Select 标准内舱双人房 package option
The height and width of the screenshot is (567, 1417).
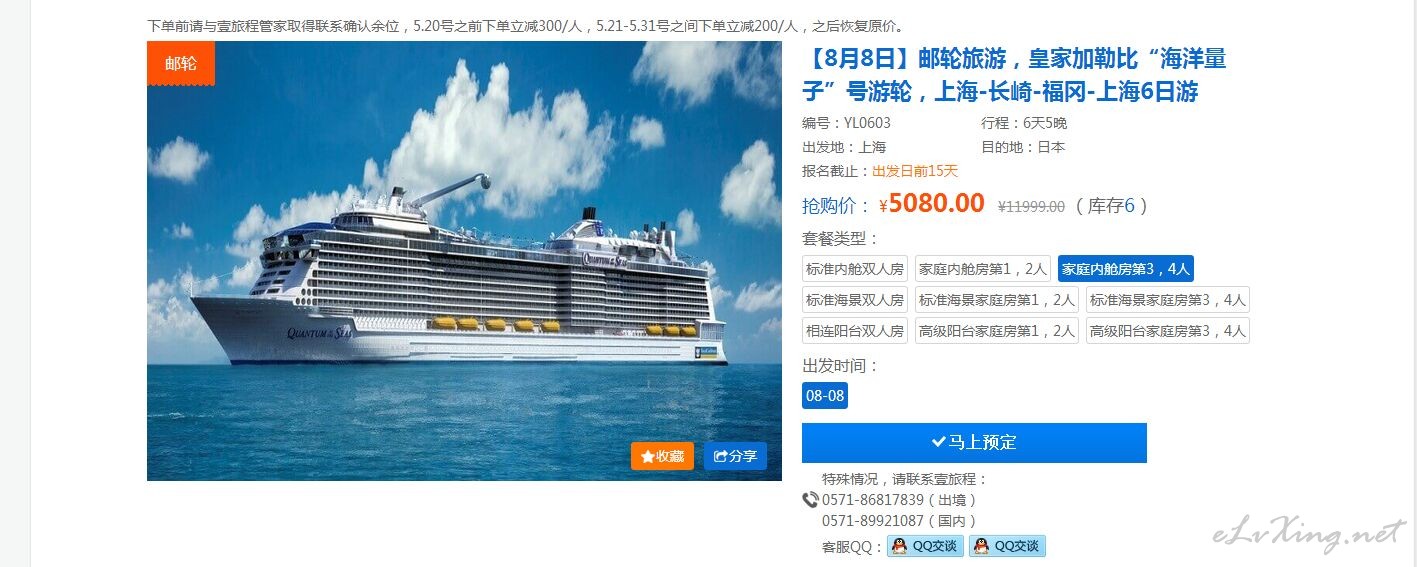pos(855,269)
